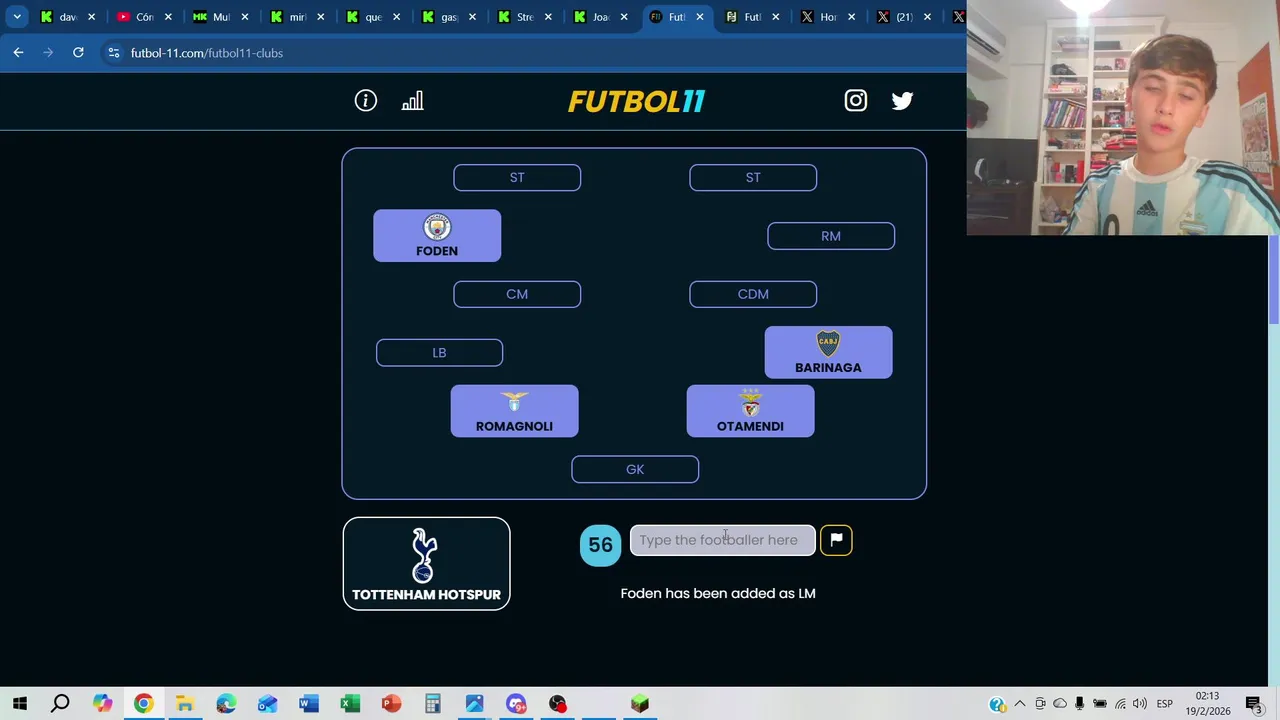Reload the page with refresh button
Viewport: 1280px width, 720px height.
[x=78, y=52]
